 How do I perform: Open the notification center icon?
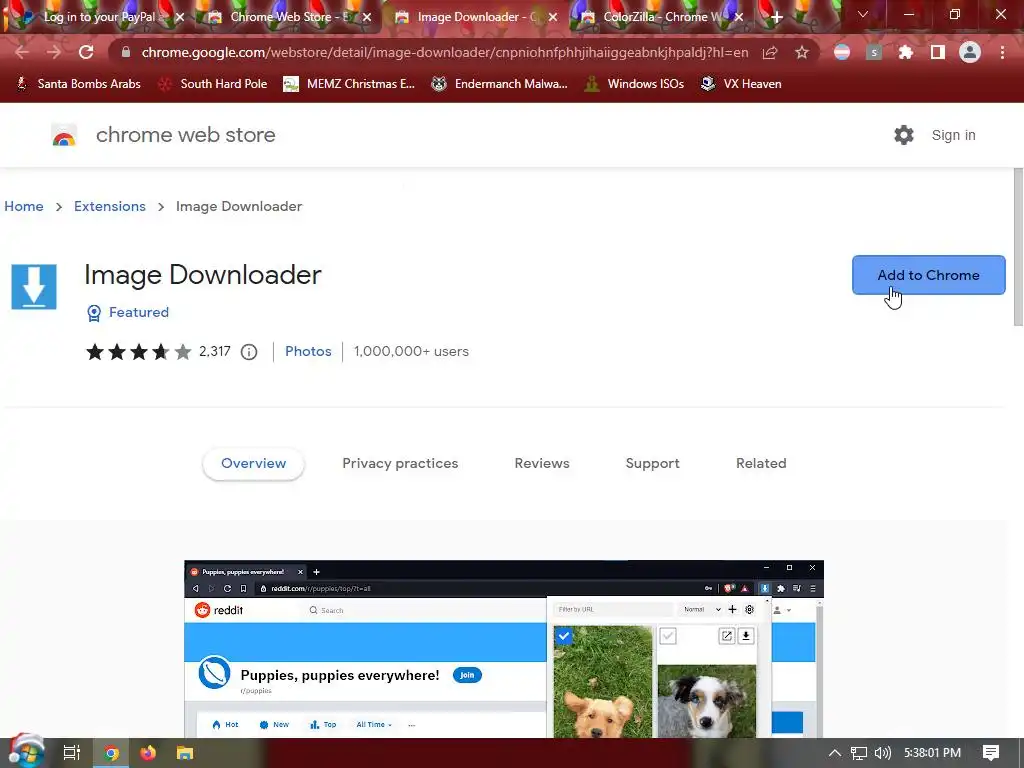click(991, 753)
